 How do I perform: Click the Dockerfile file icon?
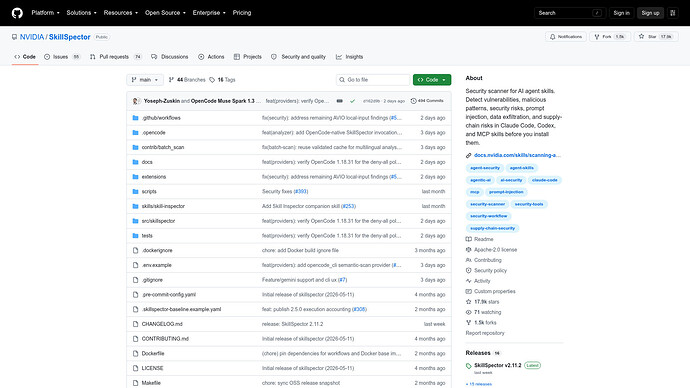point(136,353)
